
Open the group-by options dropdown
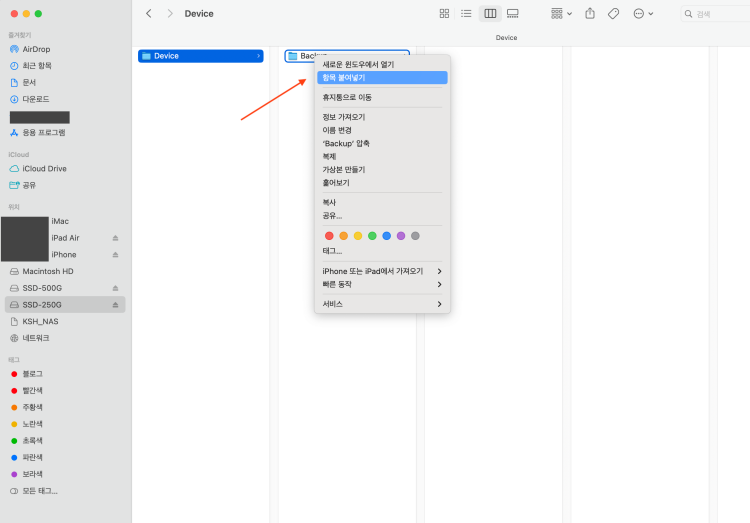tap(562, 13)
